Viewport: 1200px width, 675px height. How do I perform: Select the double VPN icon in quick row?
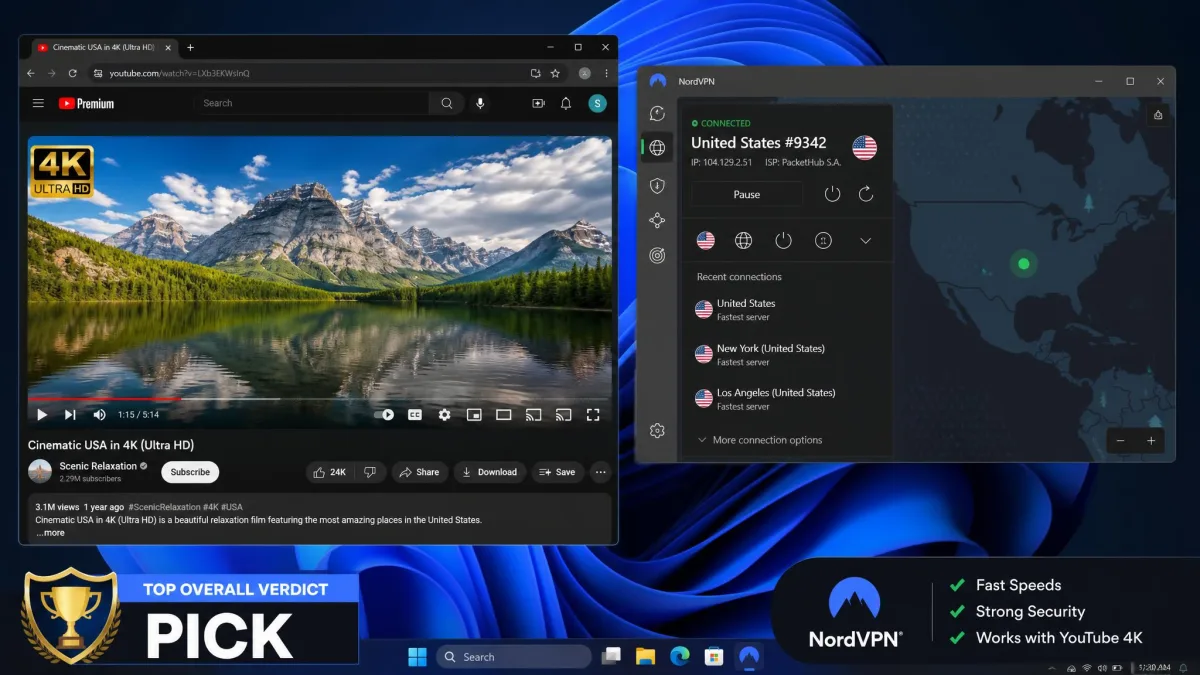click(823, 240)
